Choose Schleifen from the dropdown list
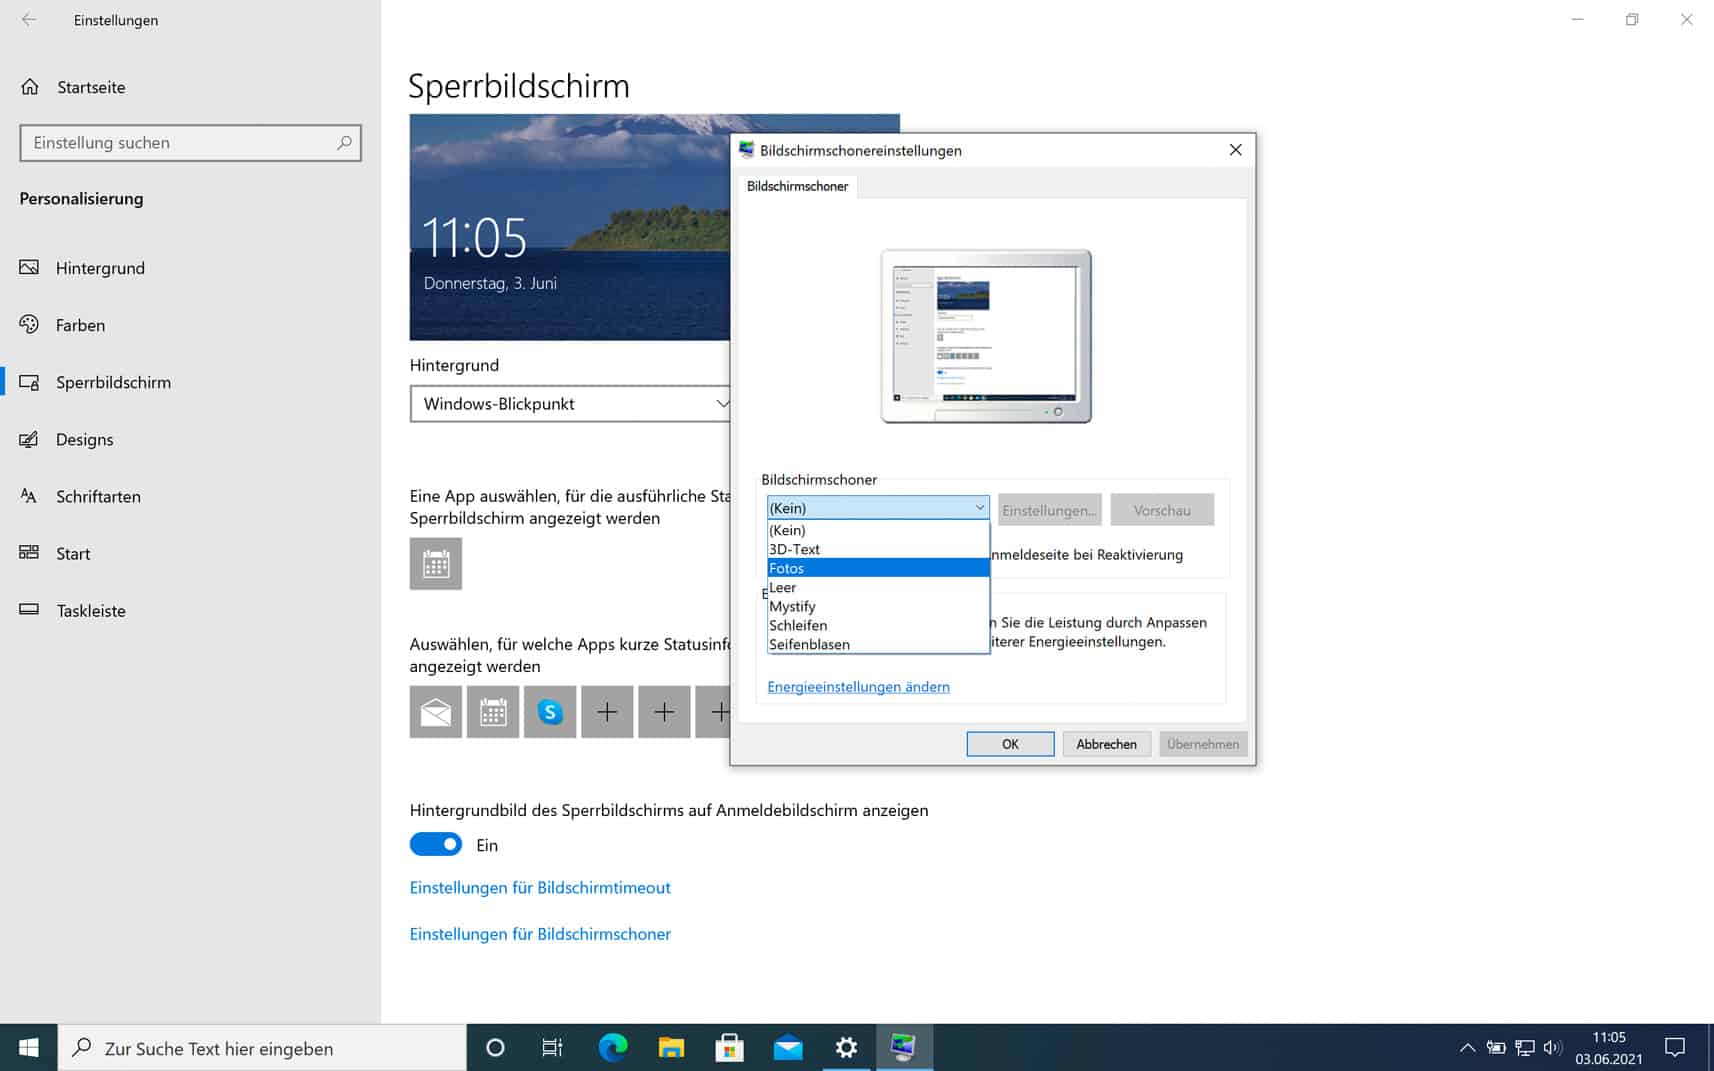Image resolution: width=1714 pixels, height=1071 pixels. (878, 625)
